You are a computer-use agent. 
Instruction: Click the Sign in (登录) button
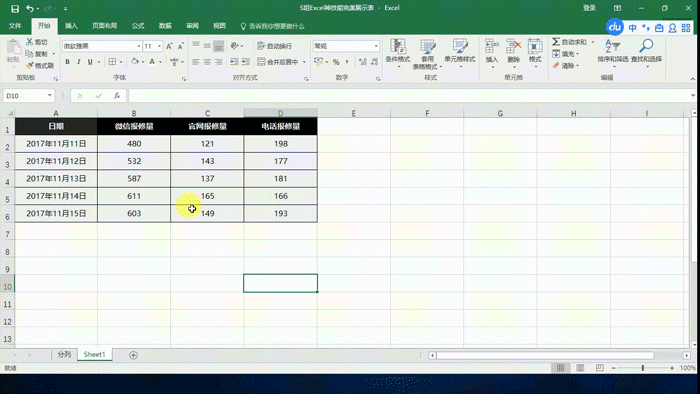tap(589, 8)
